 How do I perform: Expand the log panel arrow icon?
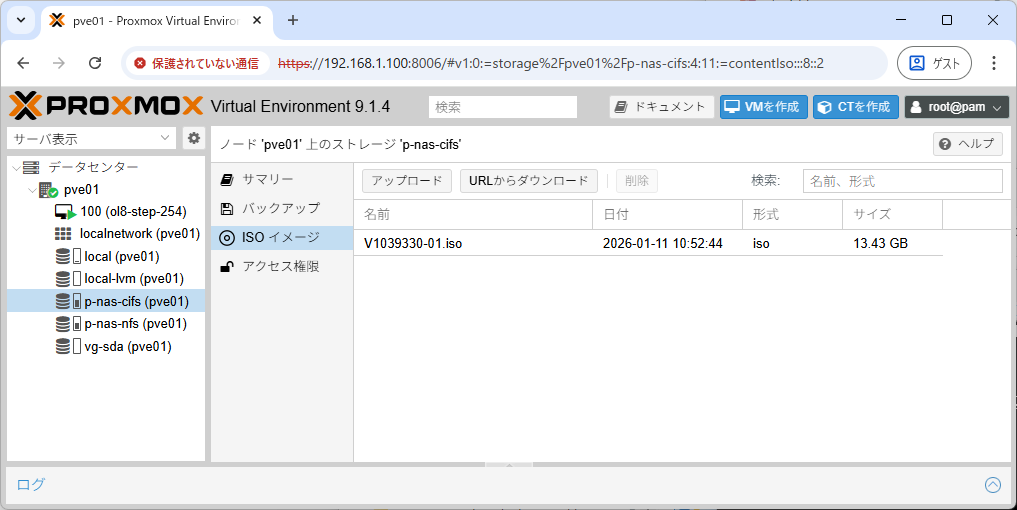click(x=992, y=485)
